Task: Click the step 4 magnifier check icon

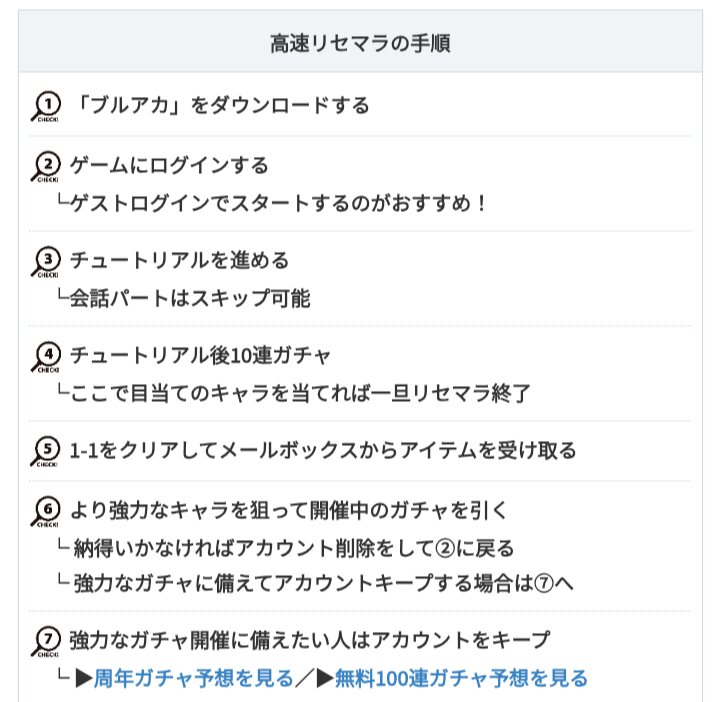Action: point(47,356)
